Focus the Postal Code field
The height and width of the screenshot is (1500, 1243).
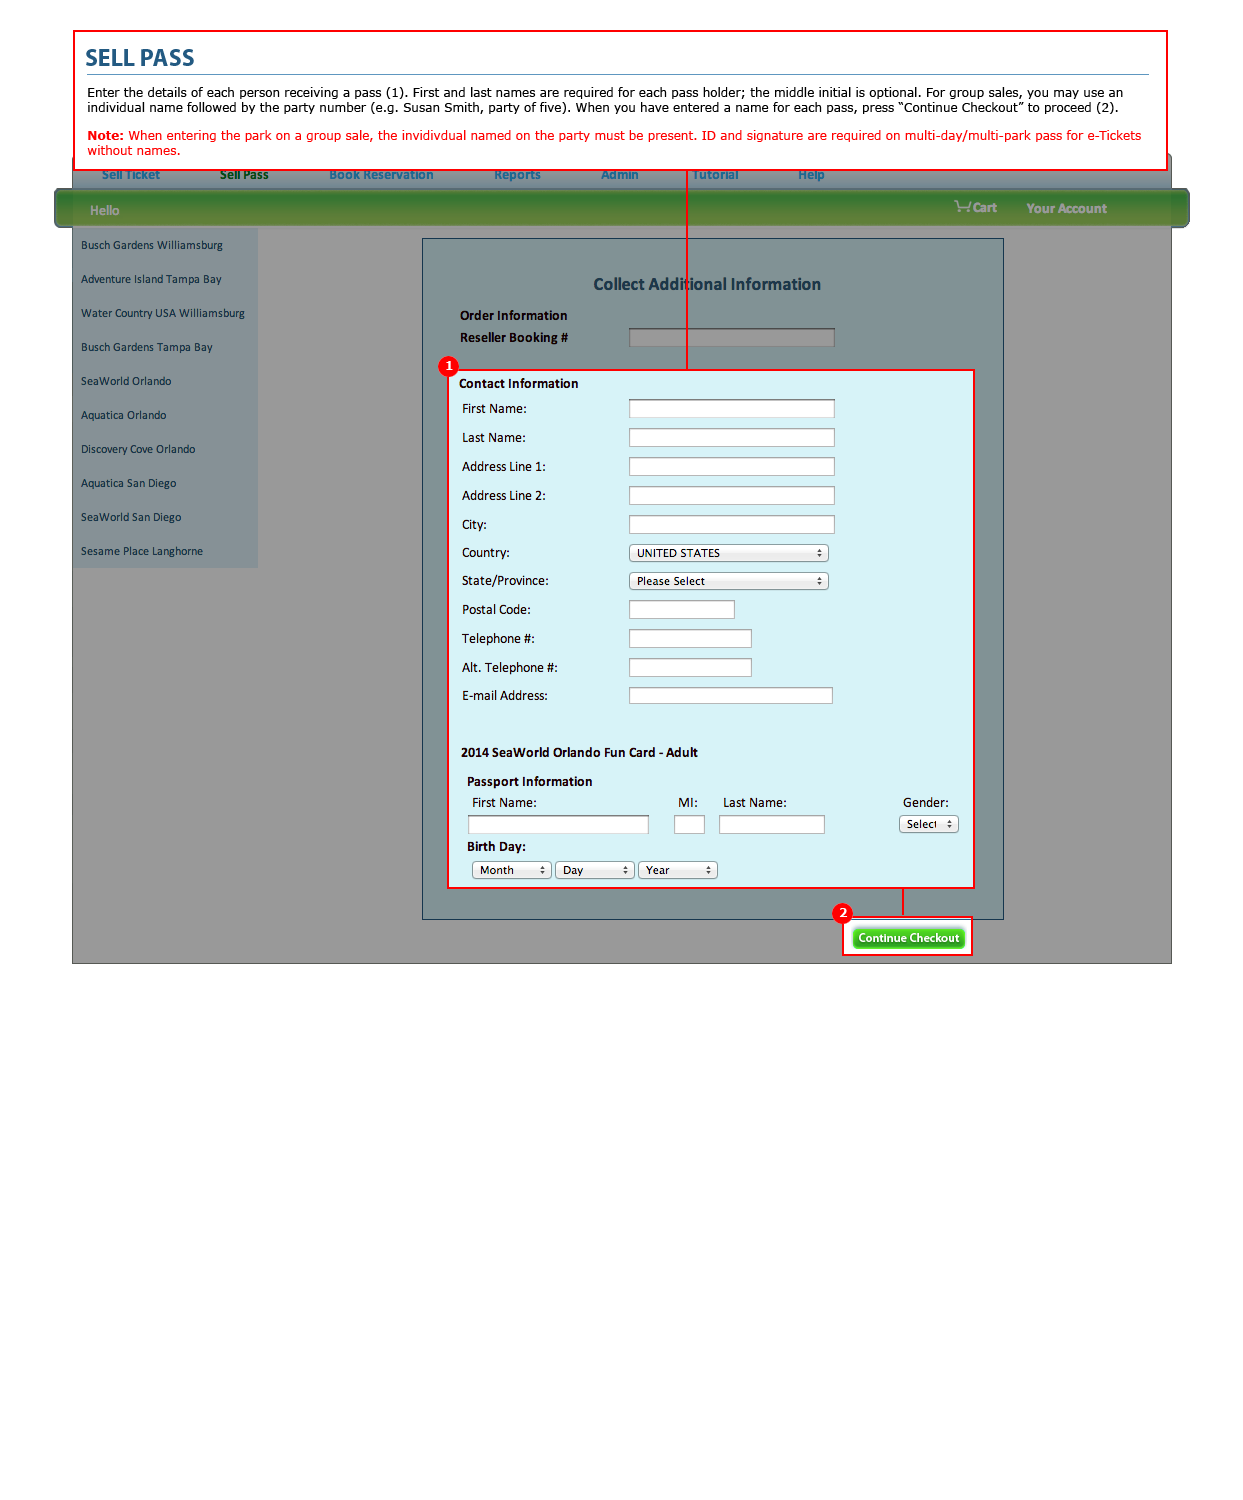click(x=682, y=609)
